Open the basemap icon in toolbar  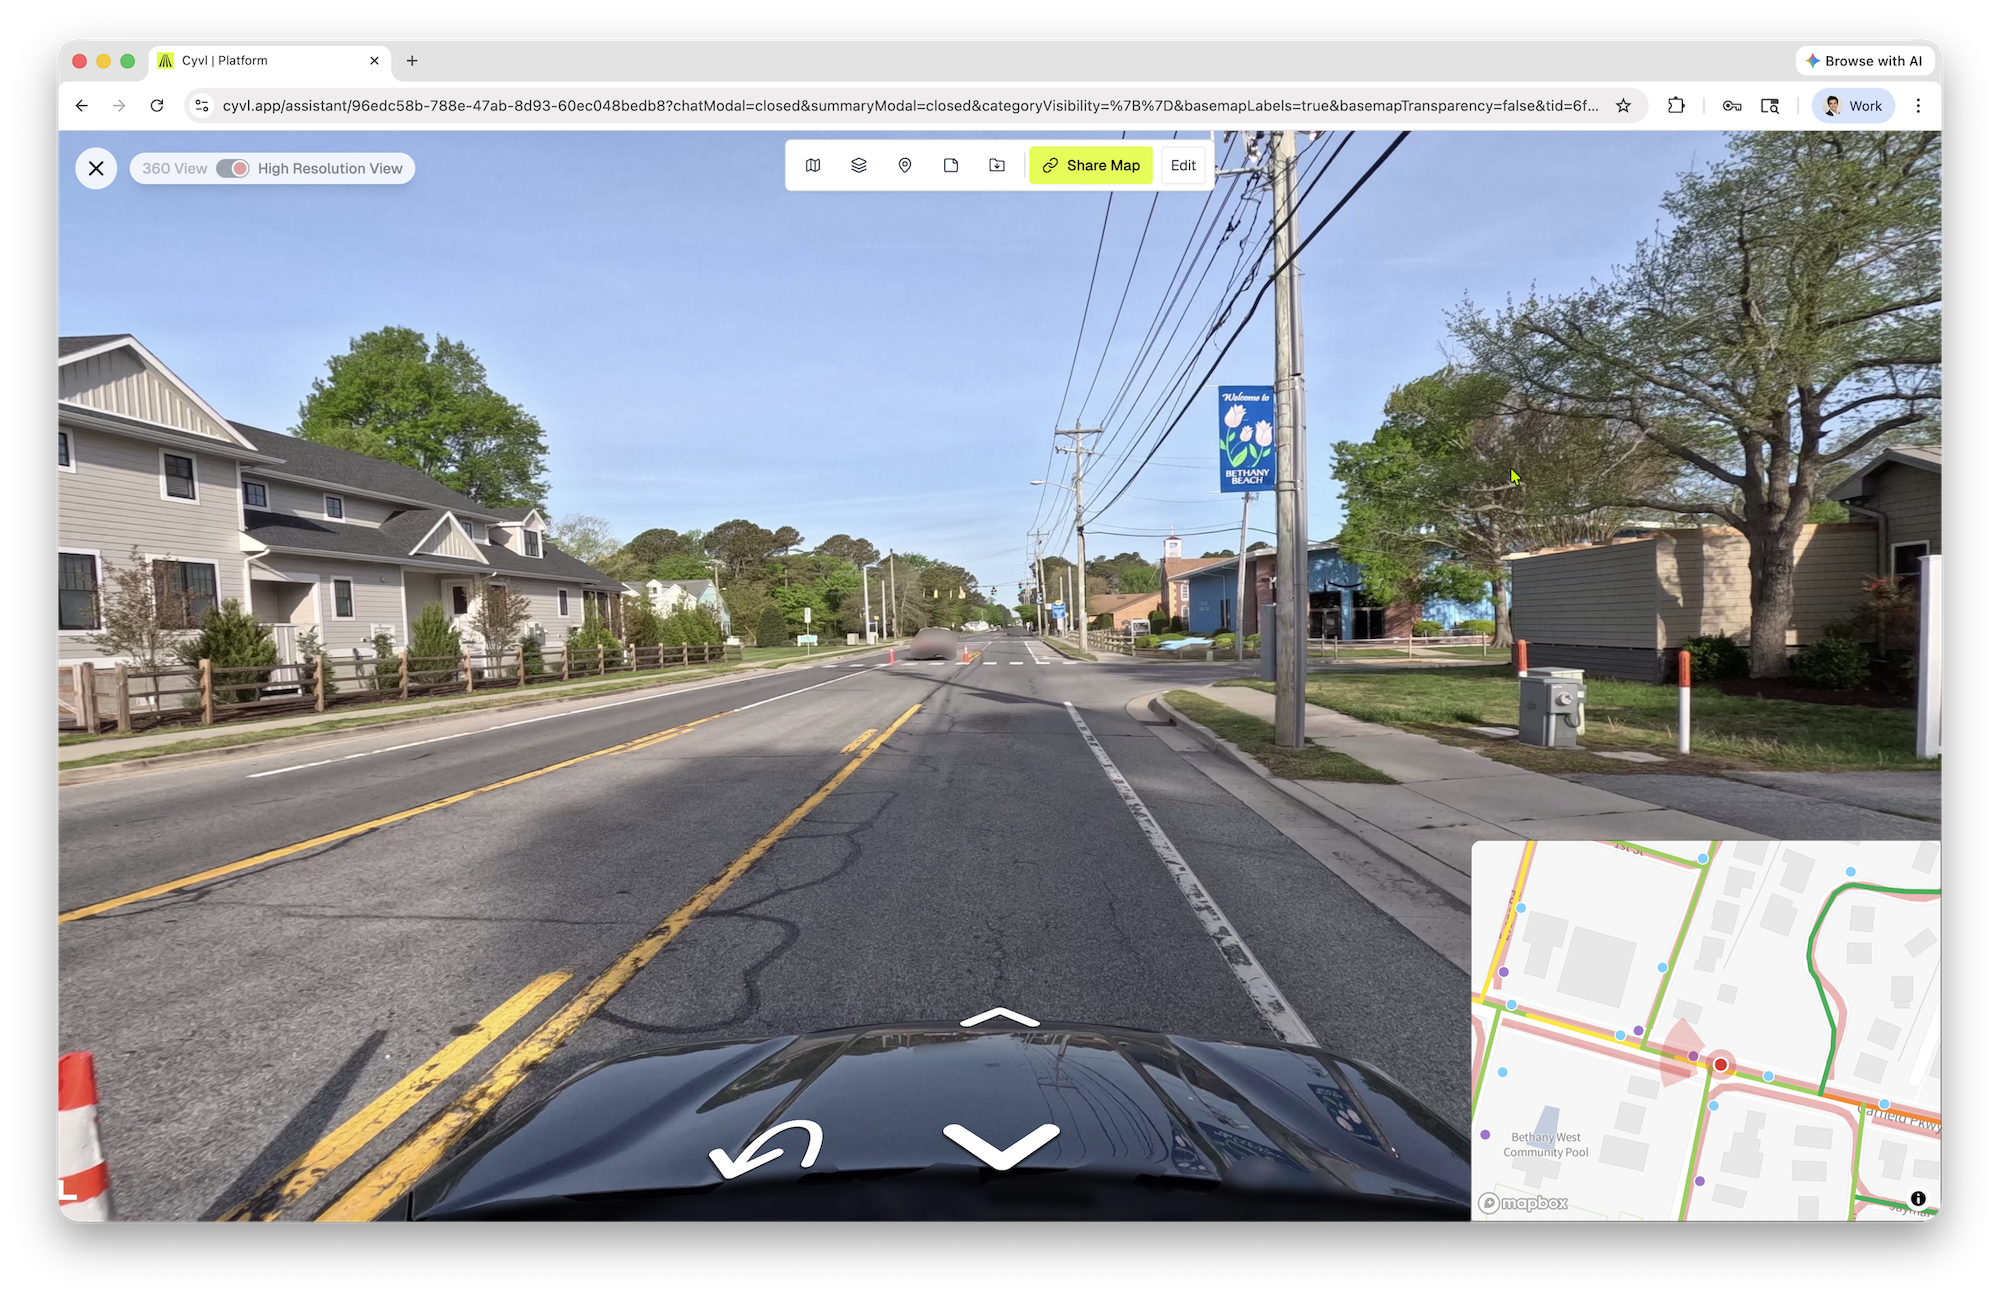pyautogui.click(x=813, y=166)
